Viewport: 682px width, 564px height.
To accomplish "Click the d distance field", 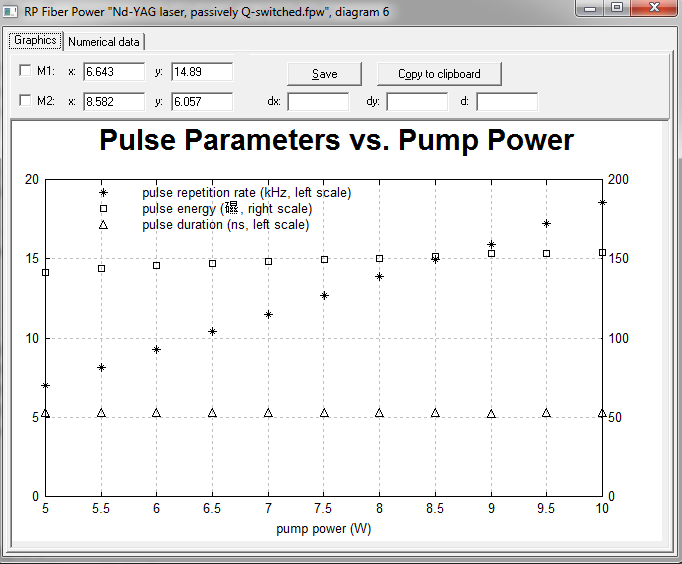I will (506, 102).
